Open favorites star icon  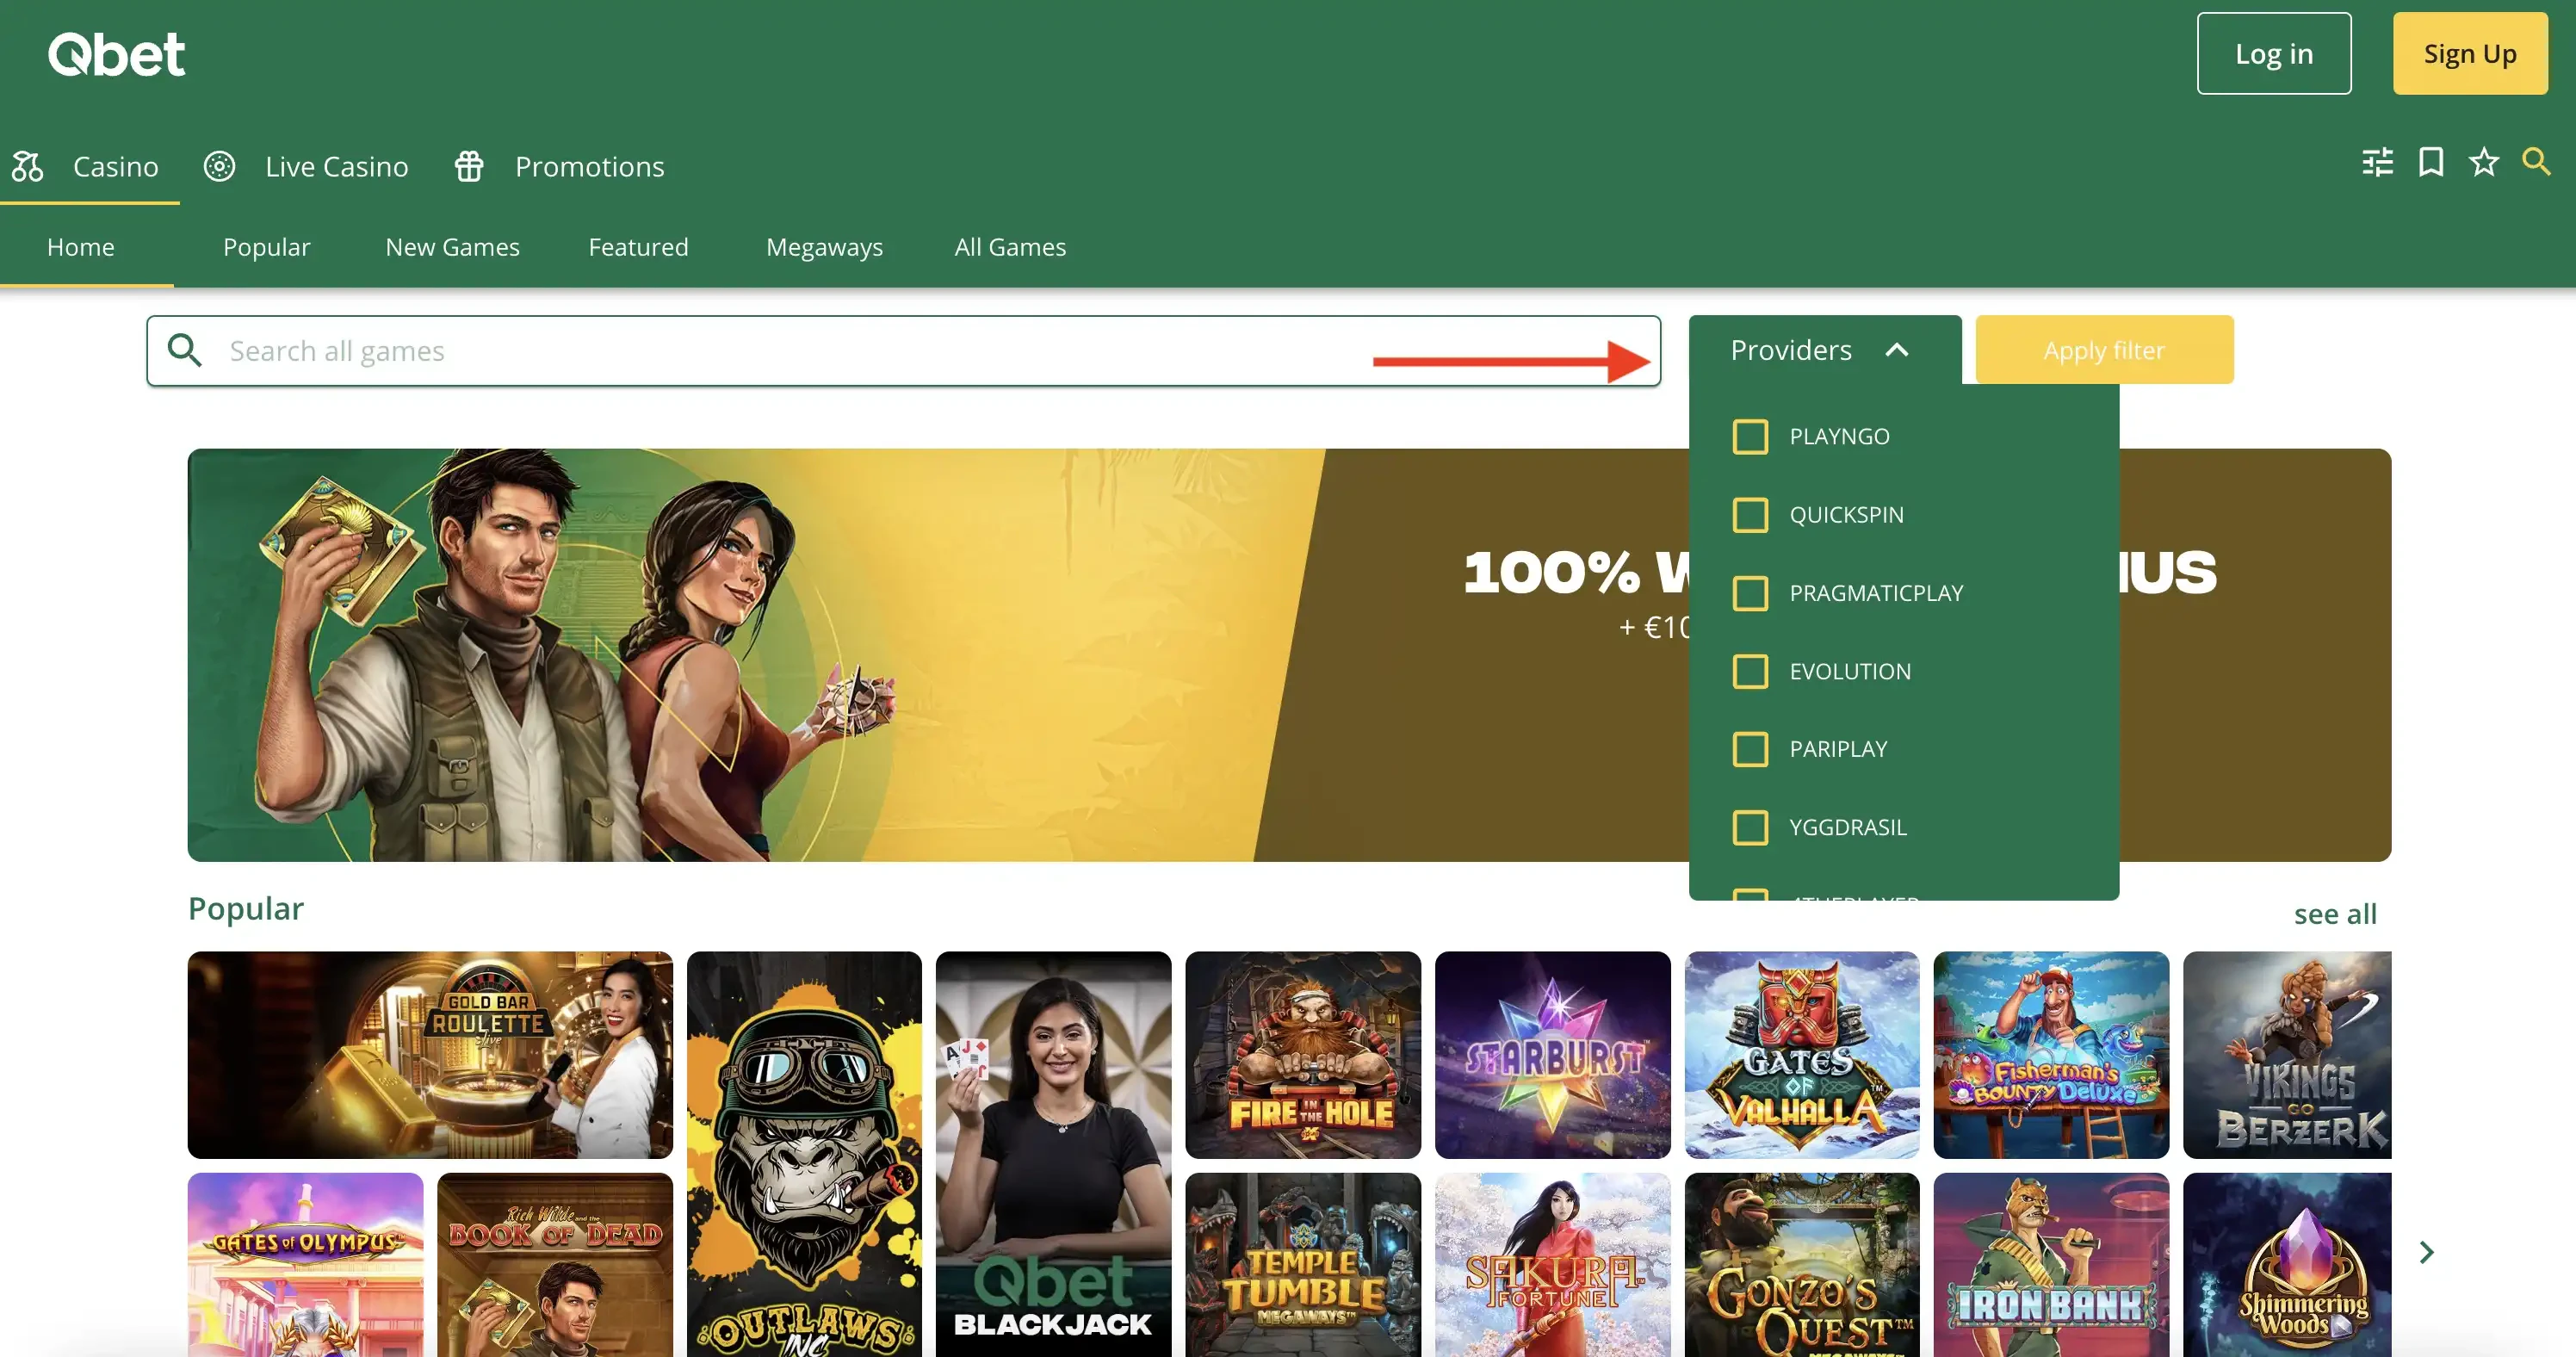[2483, 162]
